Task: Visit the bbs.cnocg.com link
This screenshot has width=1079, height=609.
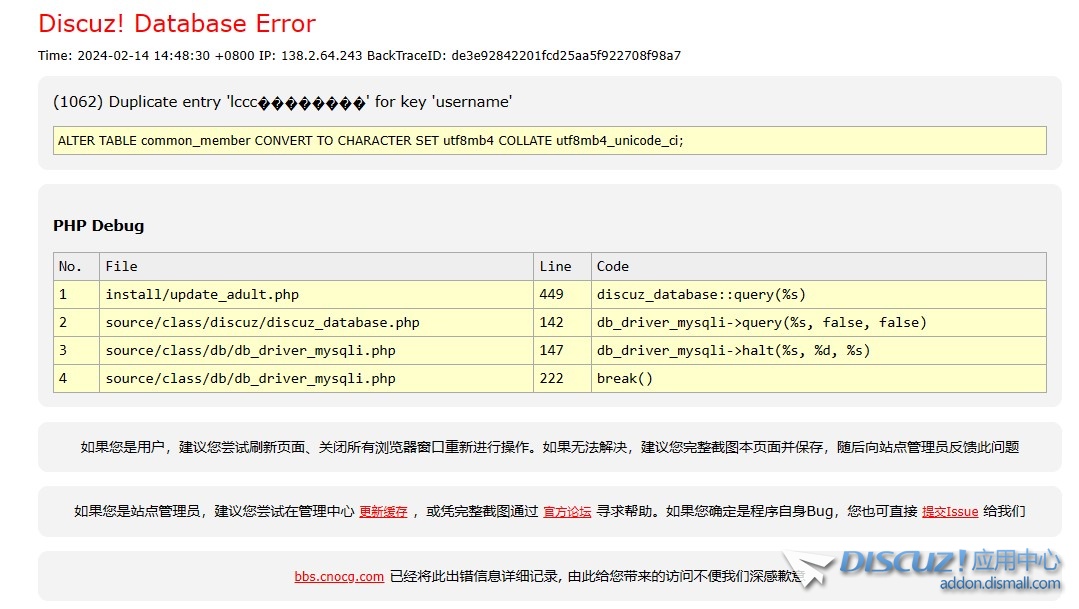Action: pyautogui.click(x=339, y=577)
